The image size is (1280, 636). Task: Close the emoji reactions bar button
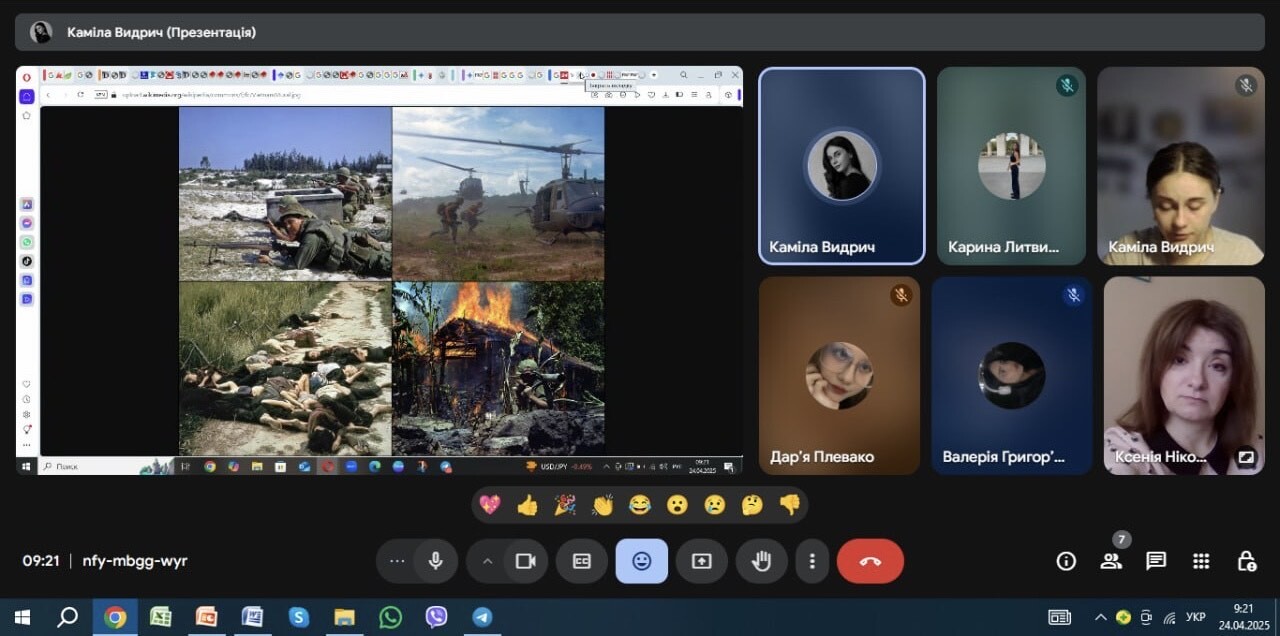tap(642, 561)
